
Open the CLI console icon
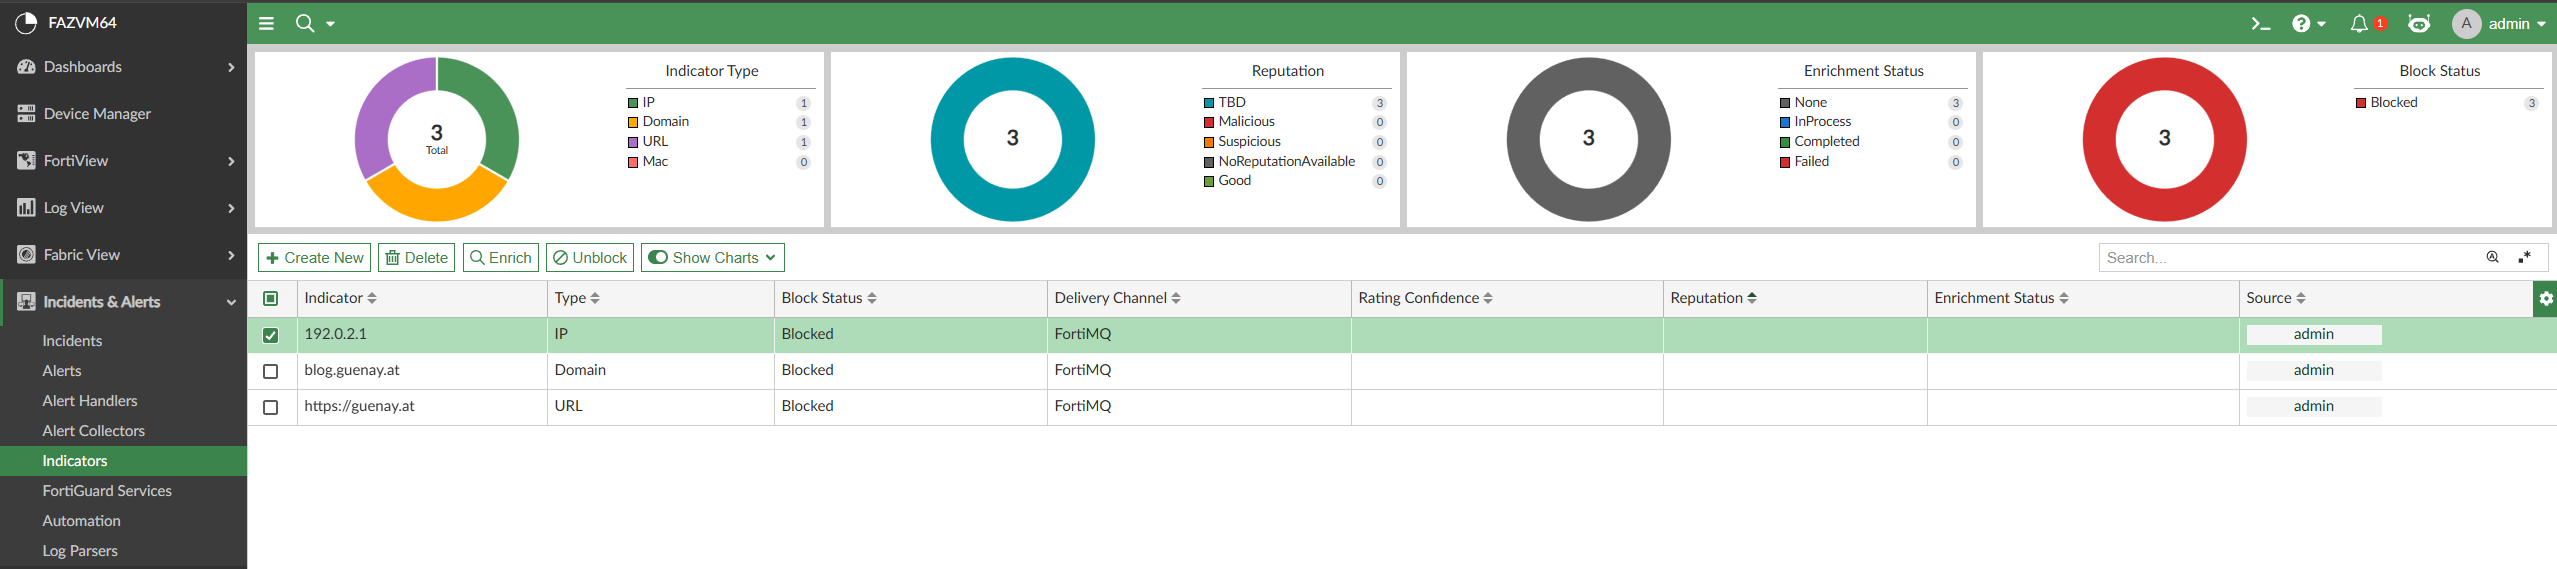tap(2260, 23)
